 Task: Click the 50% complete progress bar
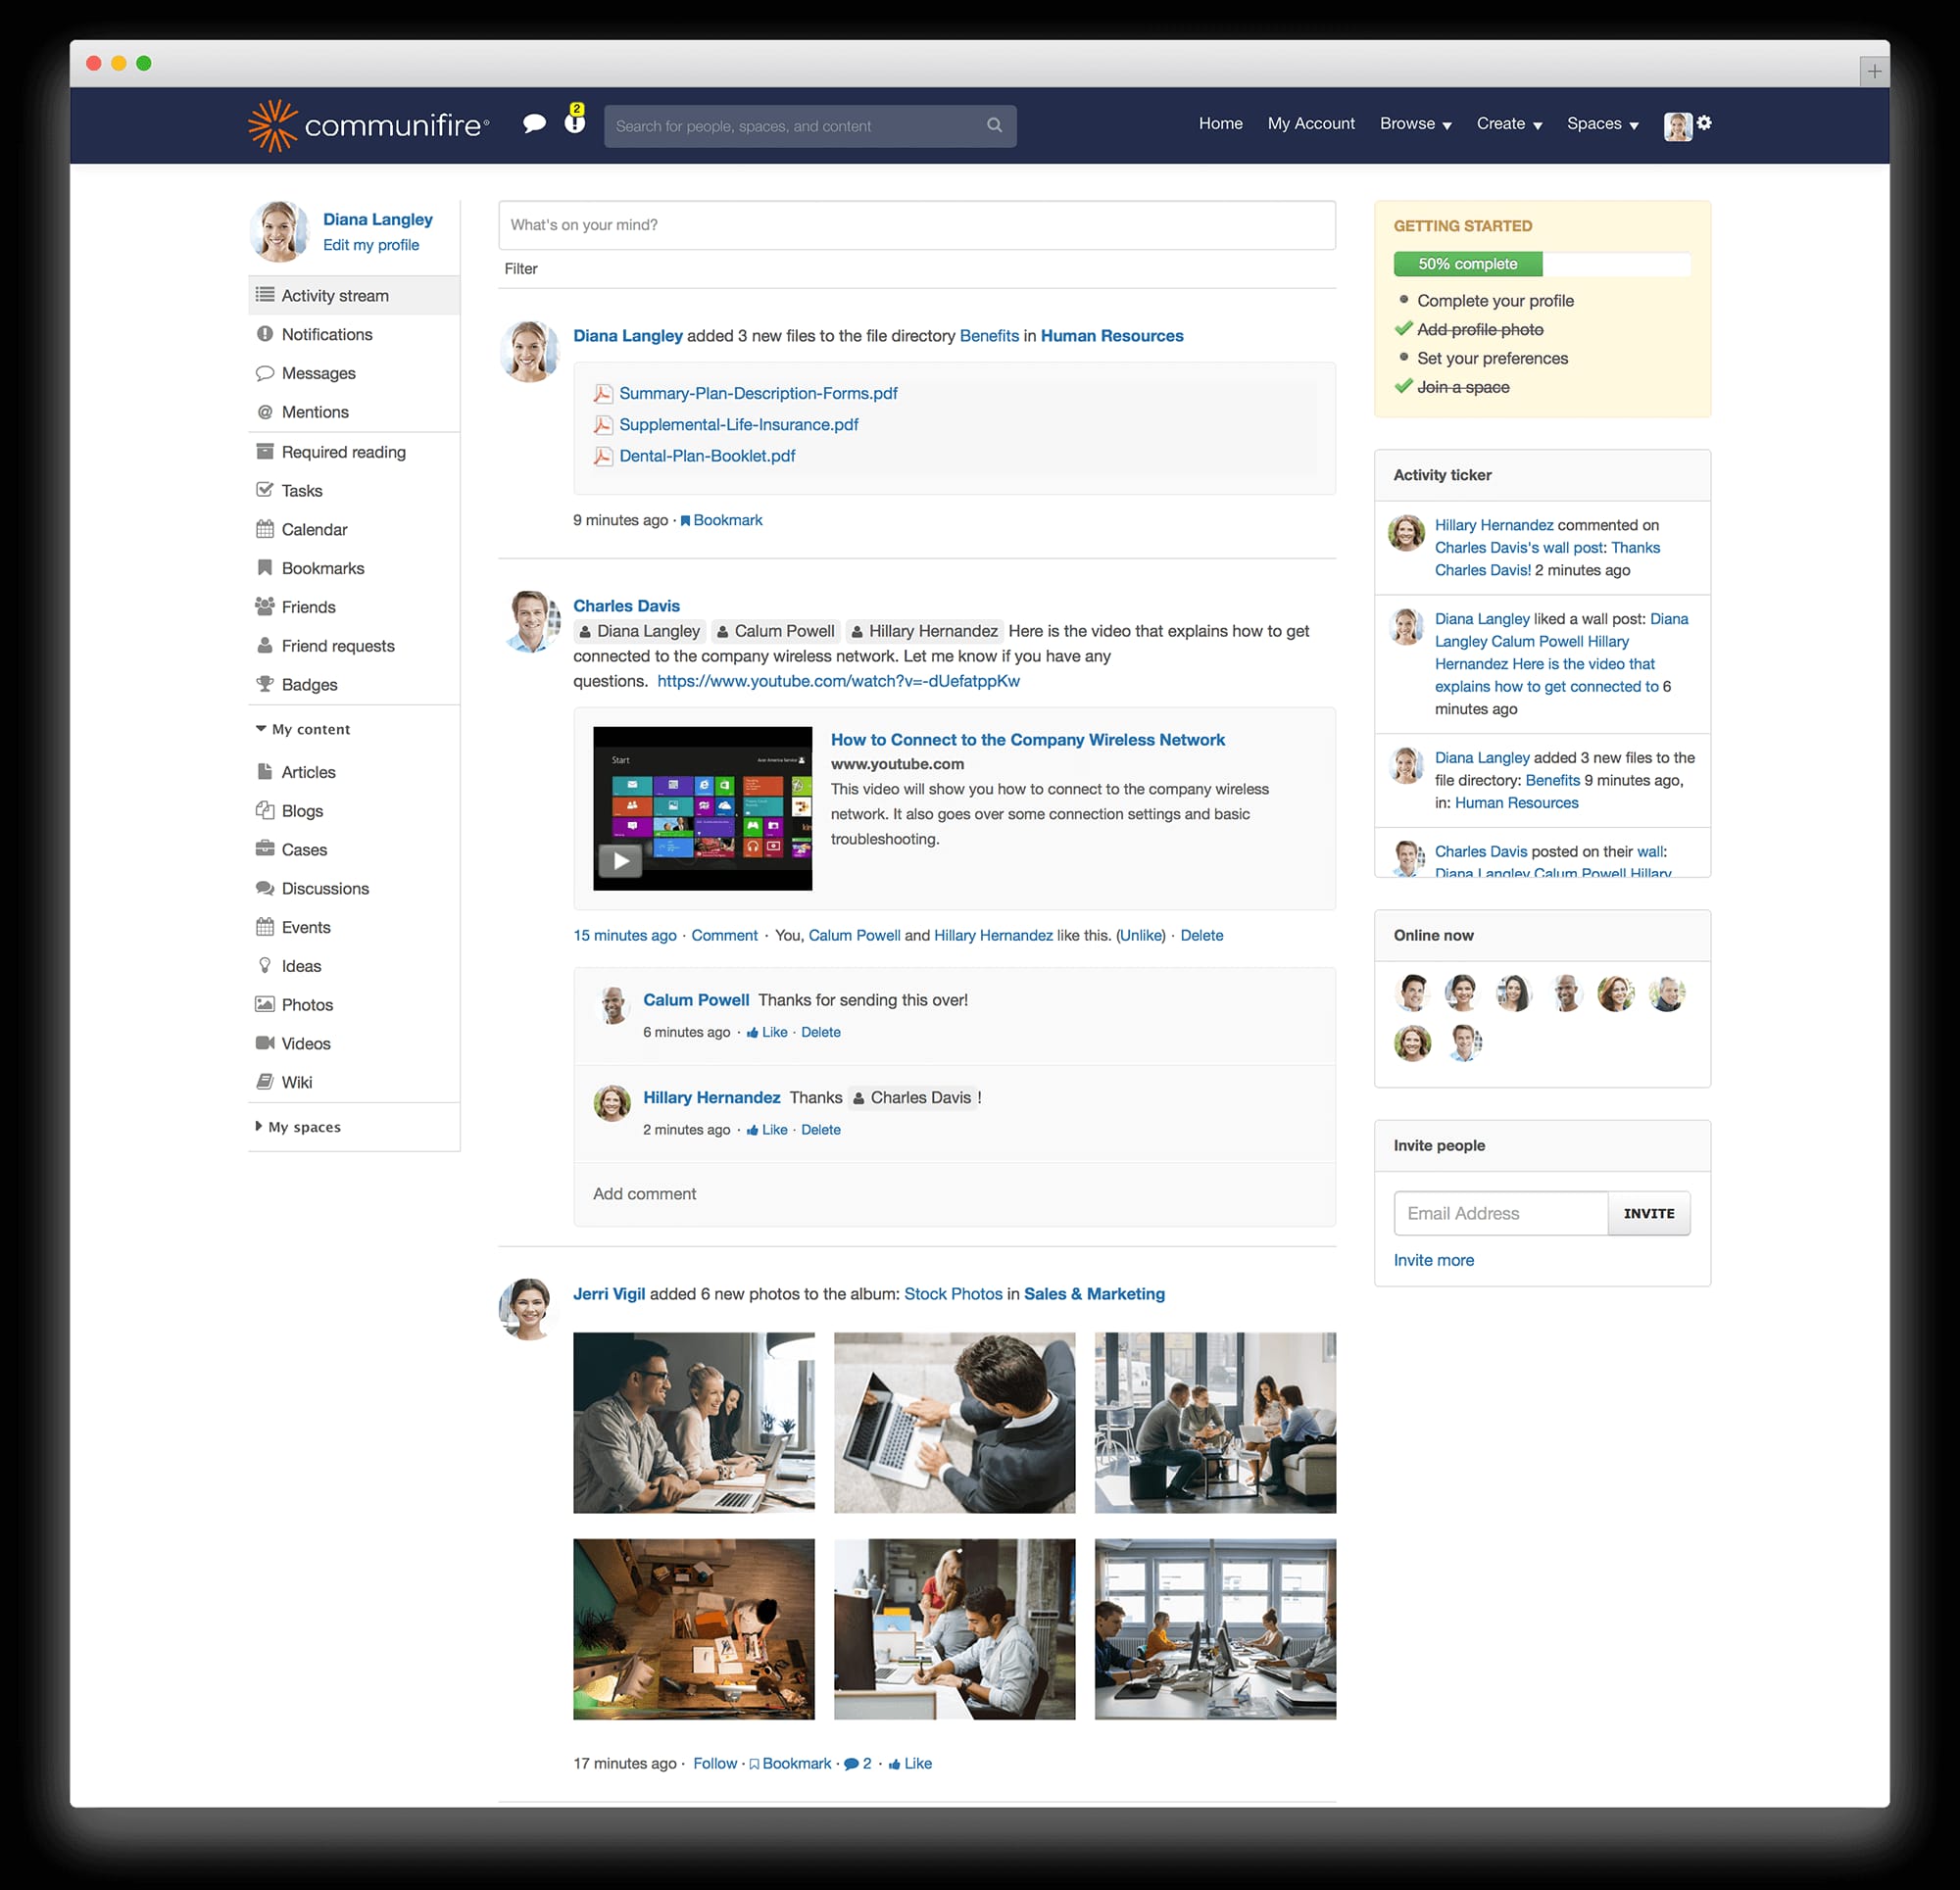[1467, 263]
